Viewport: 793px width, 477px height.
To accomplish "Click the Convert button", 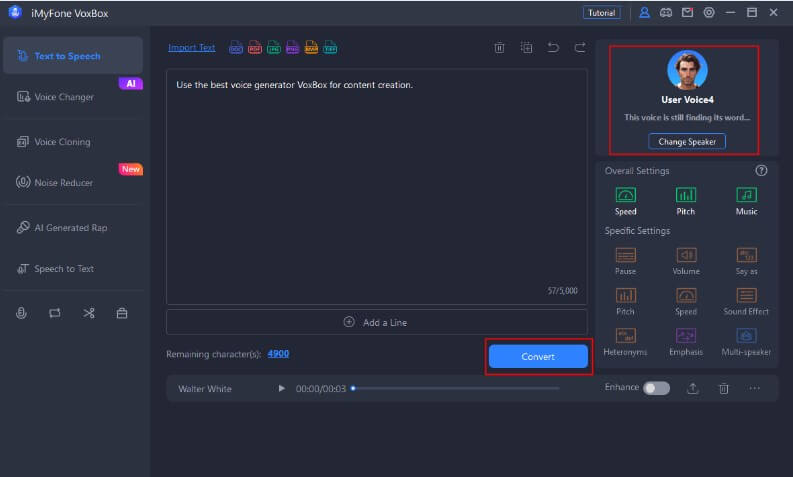I will (538, 357).
